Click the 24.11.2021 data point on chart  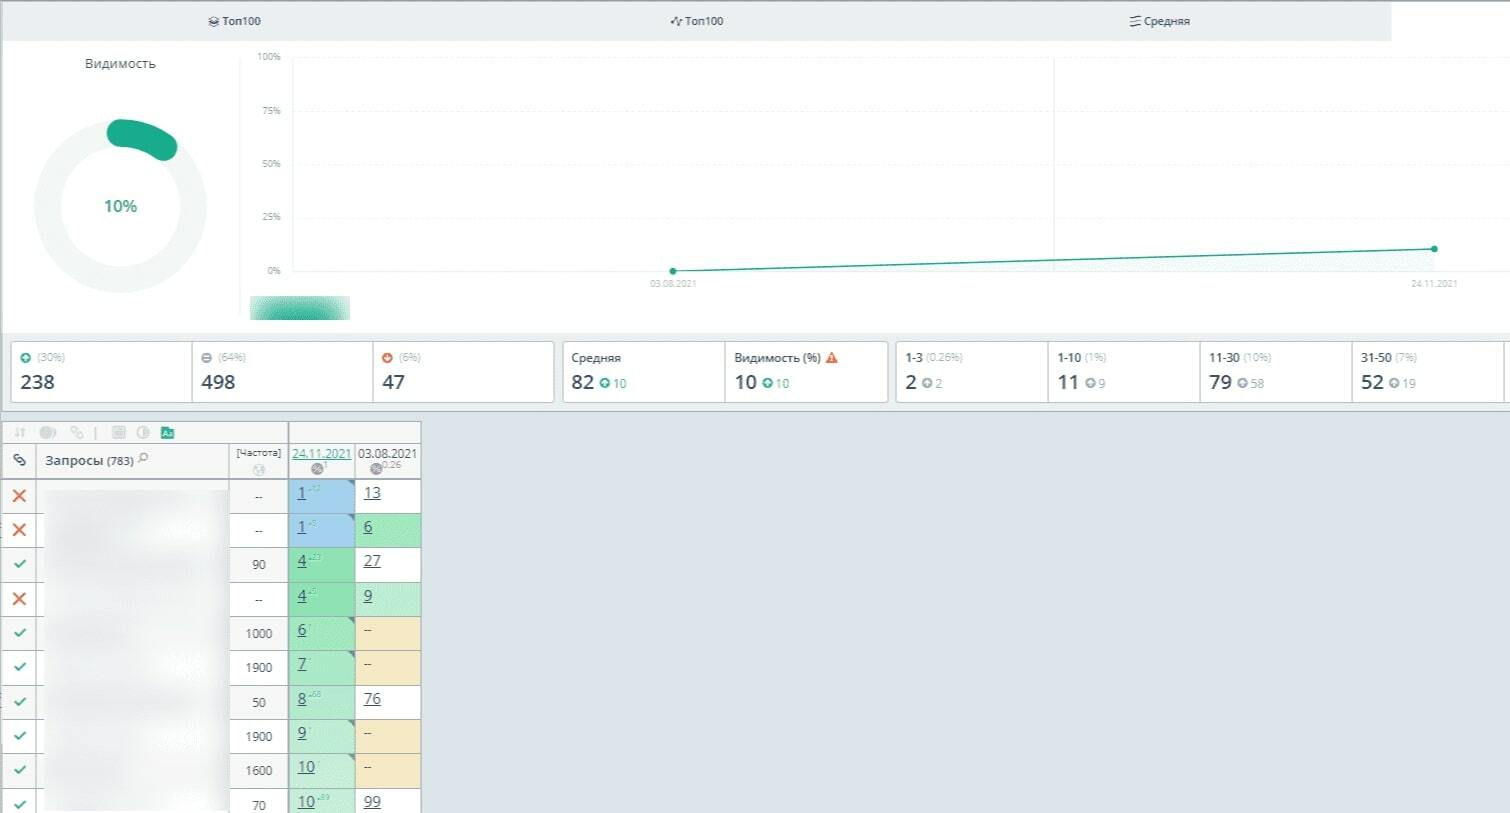point(1434,249)
